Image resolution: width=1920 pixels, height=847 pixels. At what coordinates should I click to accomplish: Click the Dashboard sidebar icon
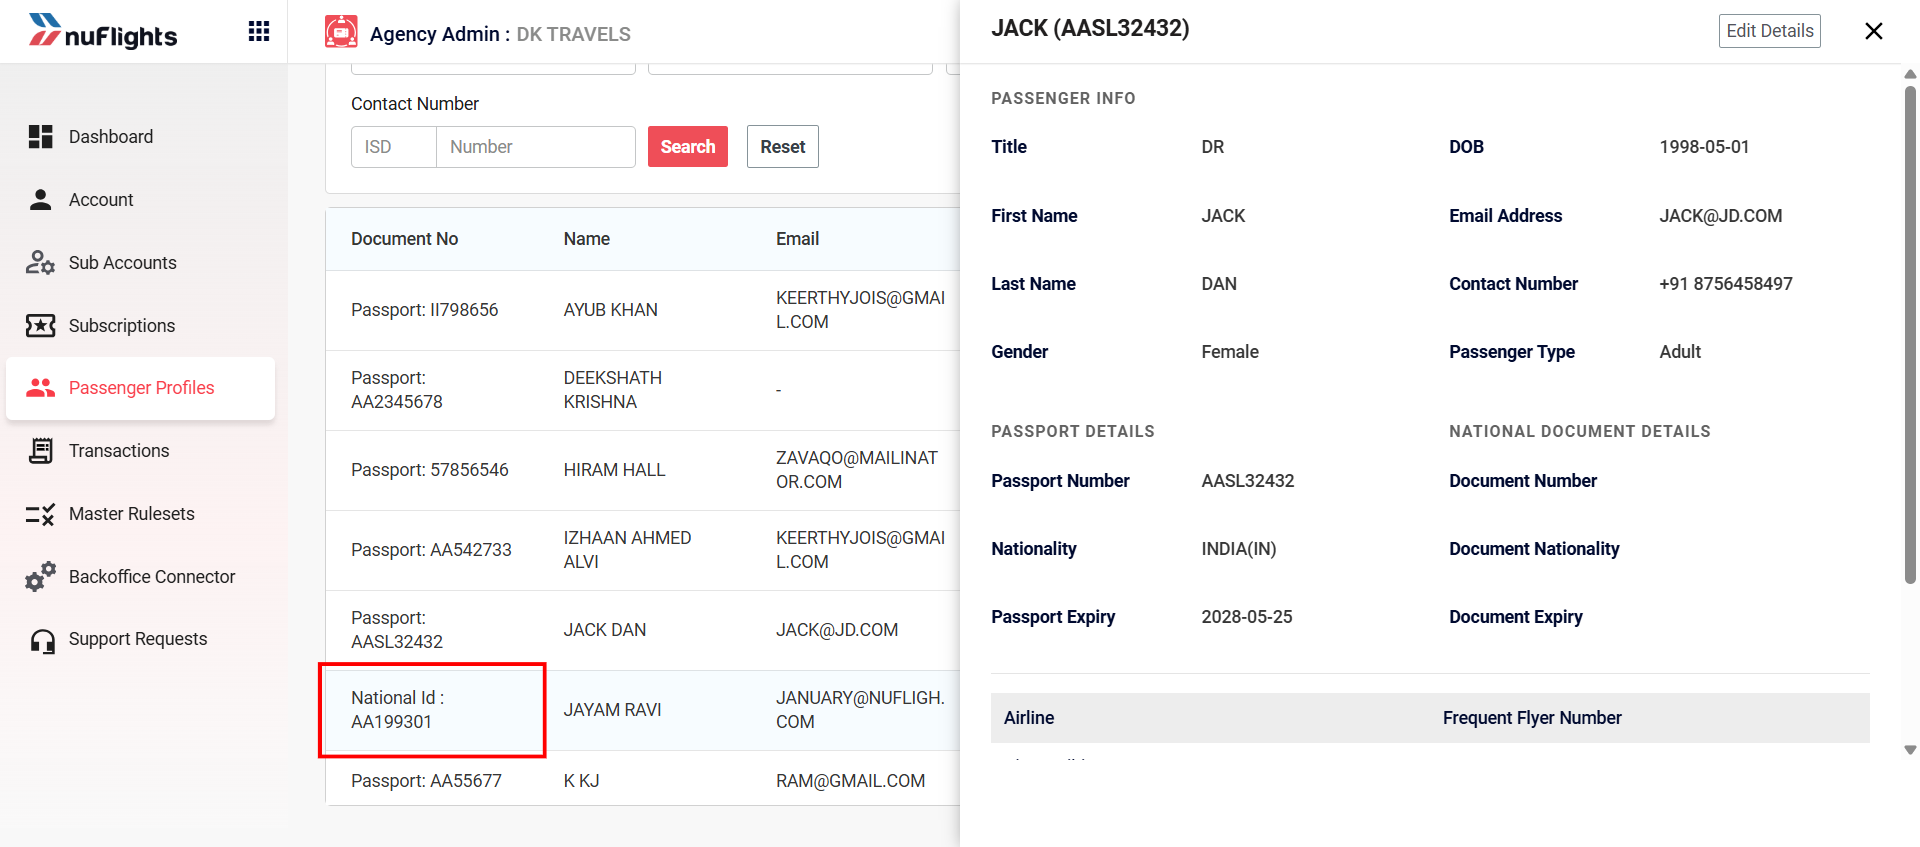tap(40, 137)
